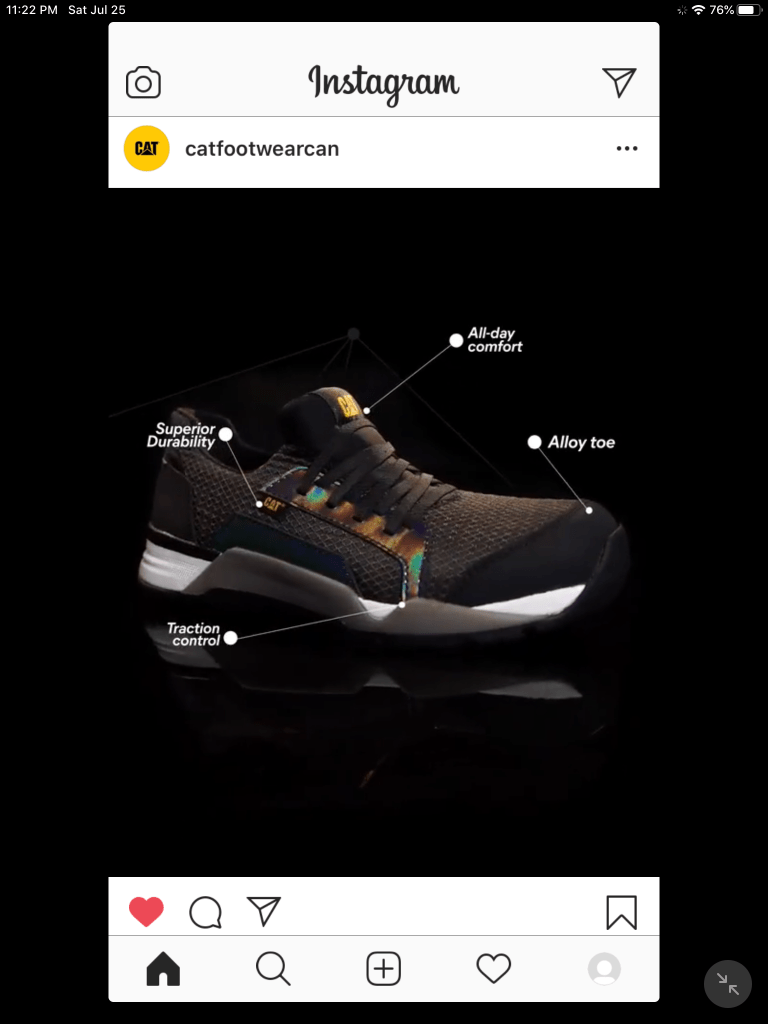The image size is (768, 1024).
Task: Tap the All-day comfort hotspot dot
Action: [x=456, y=340]
